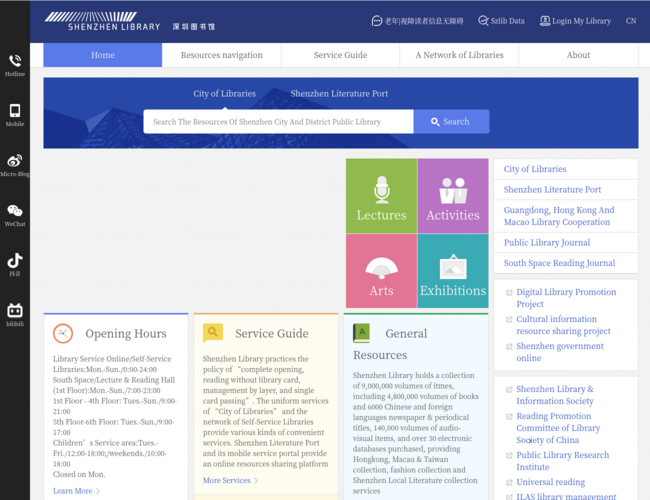Switch language using CN link
The height and width of the screenshot is (500, 650).
tap(631, 21)
